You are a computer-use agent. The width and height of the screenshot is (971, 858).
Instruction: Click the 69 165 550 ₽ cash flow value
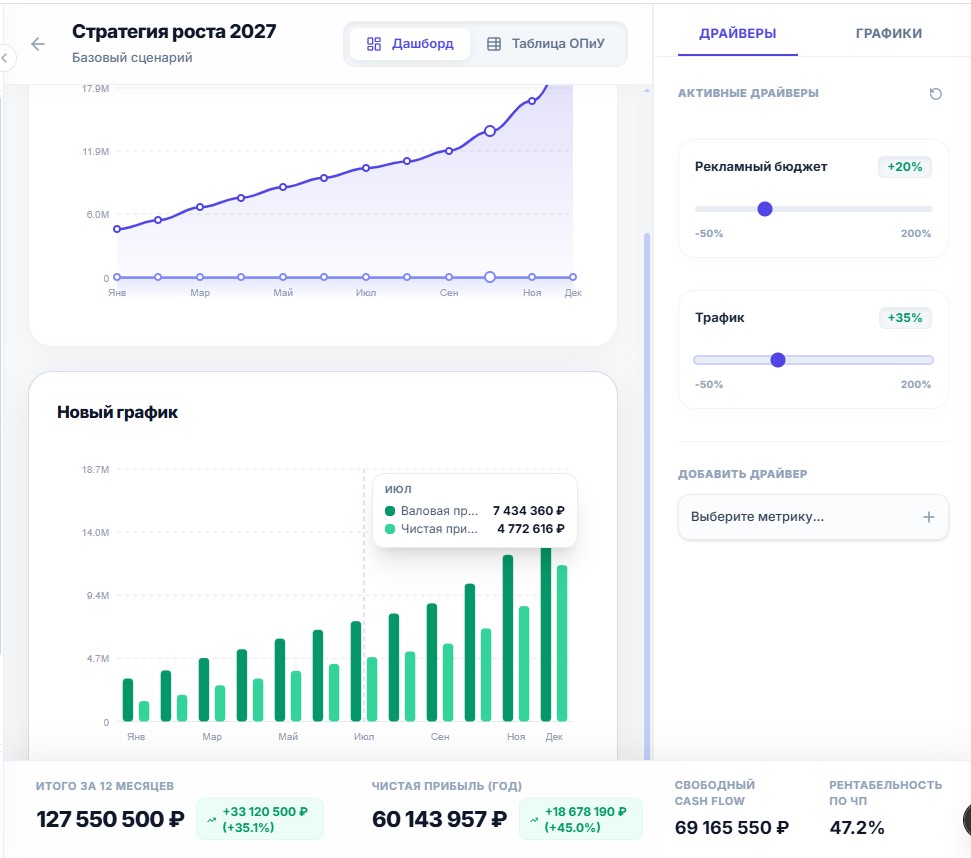(x=732, y=828)
